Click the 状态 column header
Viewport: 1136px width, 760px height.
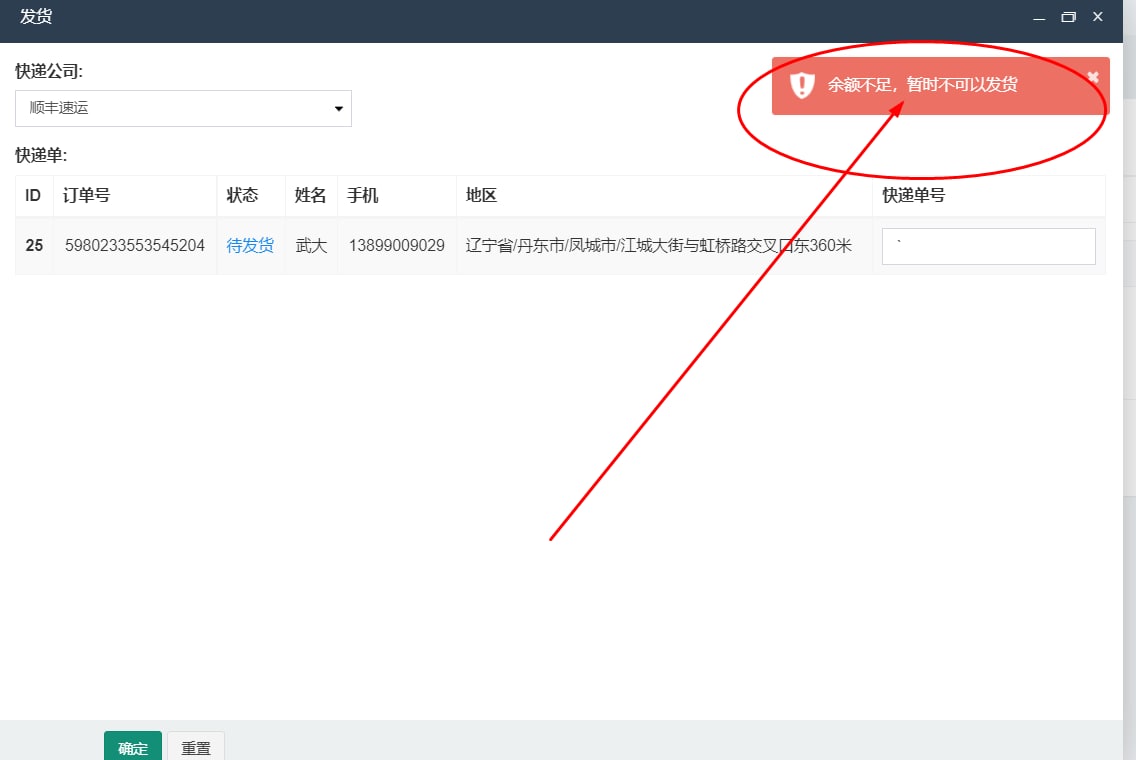point(242,196)
